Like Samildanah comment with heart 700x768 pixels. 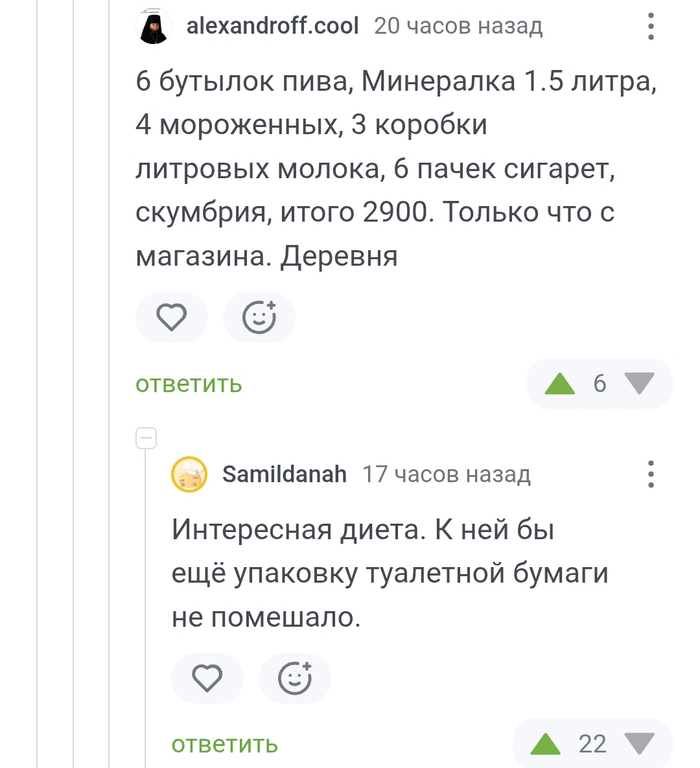(207, 679)
